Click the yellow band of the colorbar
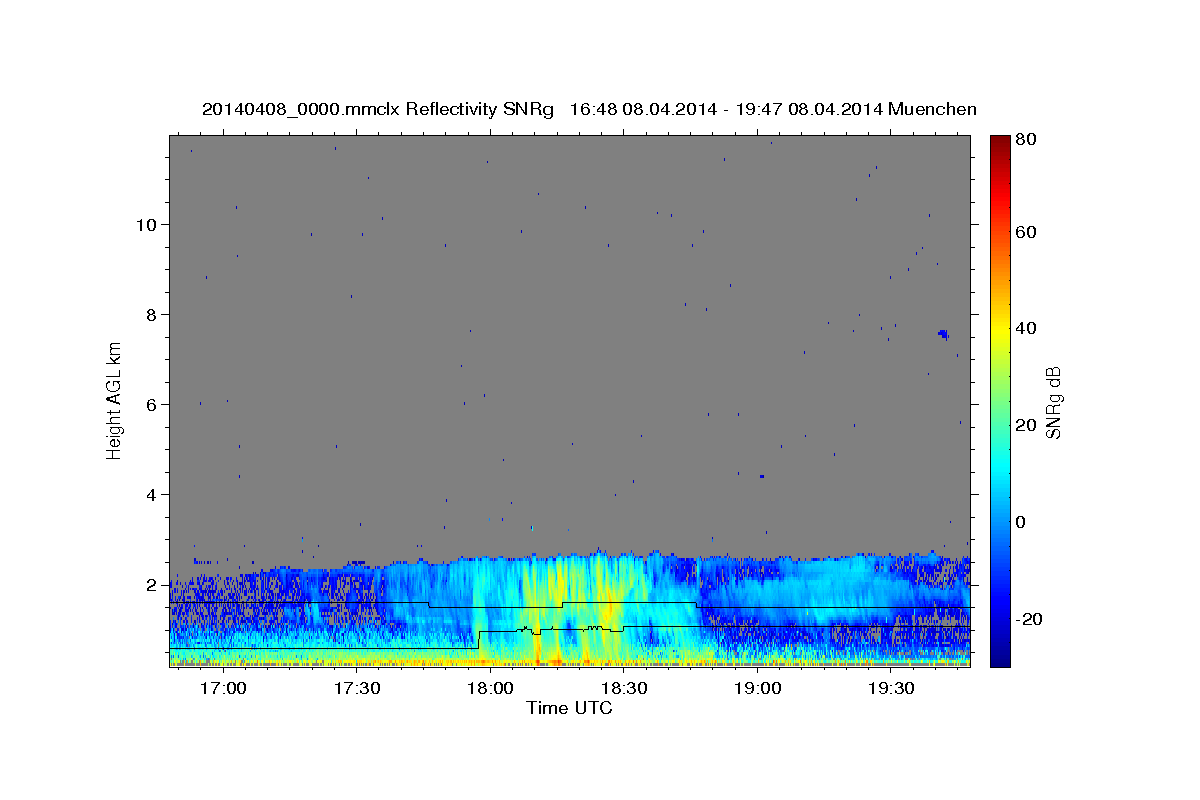Screen dimensions: 1200x800 (x=1000, y=330)
